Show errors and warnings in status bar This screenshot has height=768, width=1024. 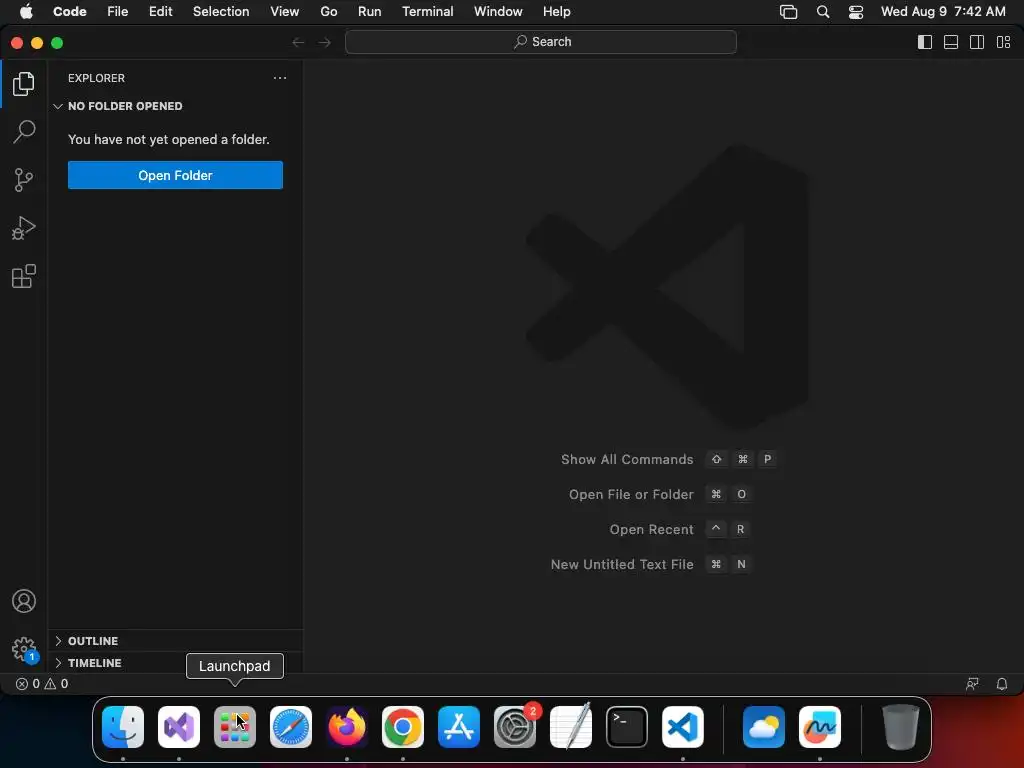tap(42, 684)
